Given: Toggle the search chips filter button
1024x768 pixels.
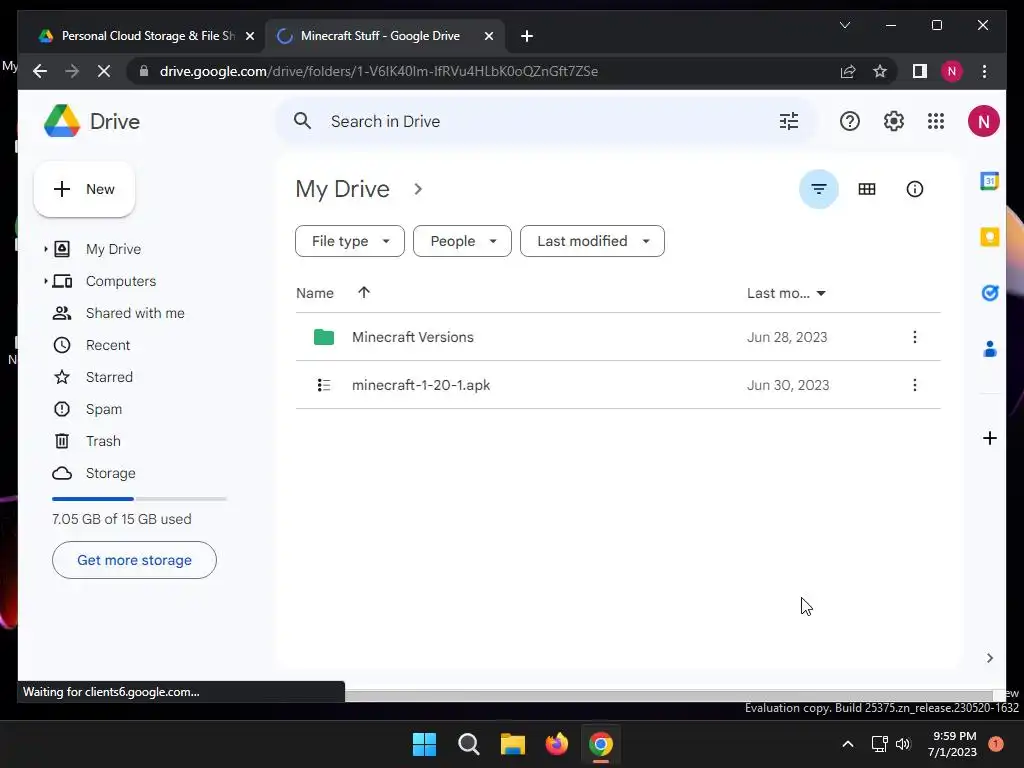Looking at the screenshot, I should tap(818, 189).
